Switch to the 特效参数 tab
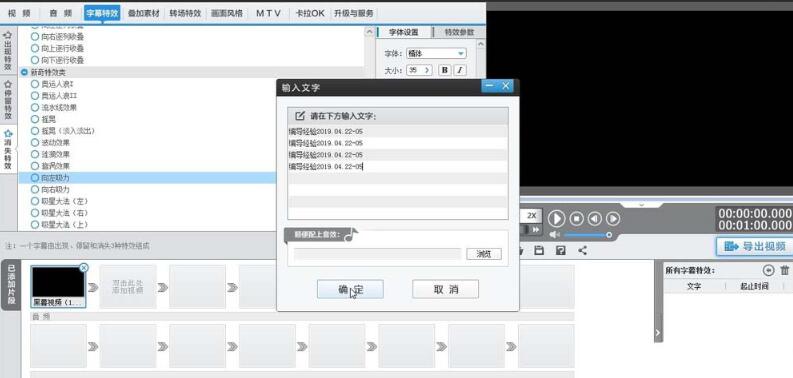This screenshot has height=378, width=793. tap(459, 32)
